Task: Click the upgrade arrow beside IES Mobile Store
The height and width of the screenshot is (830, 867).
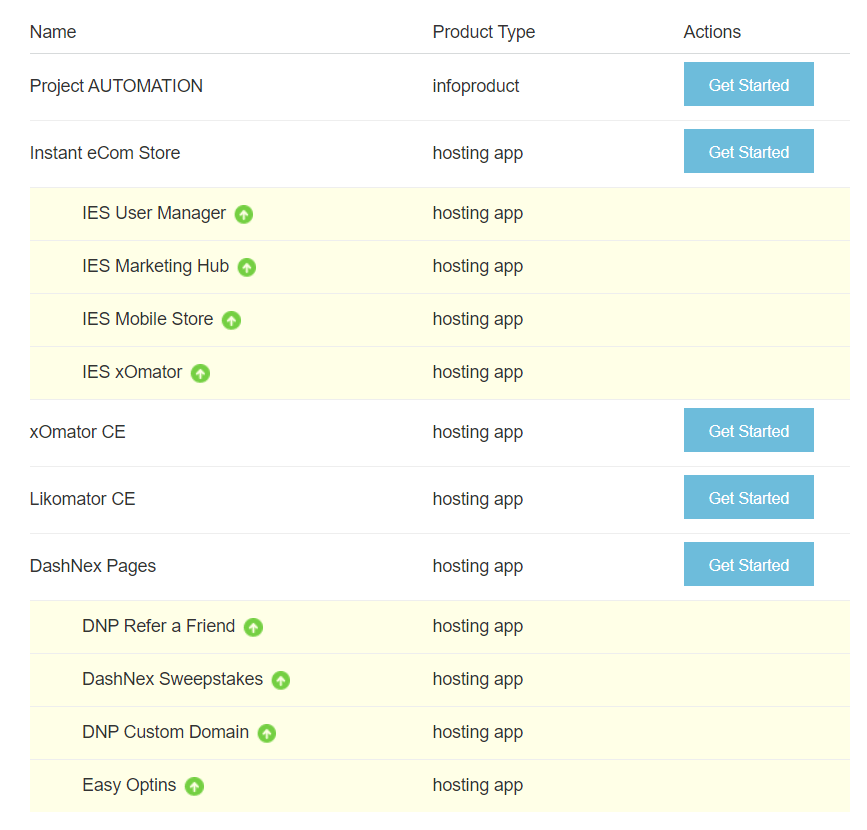Action: (231, 320)
